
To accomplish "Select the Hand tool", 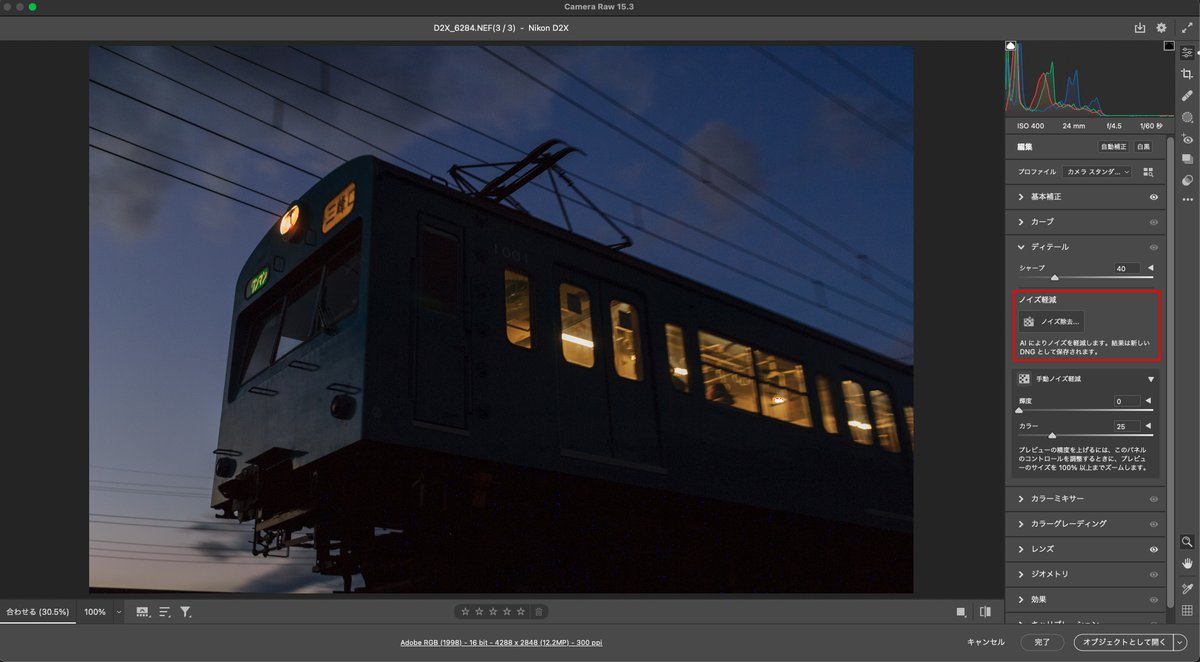I will coord(1187,564).
